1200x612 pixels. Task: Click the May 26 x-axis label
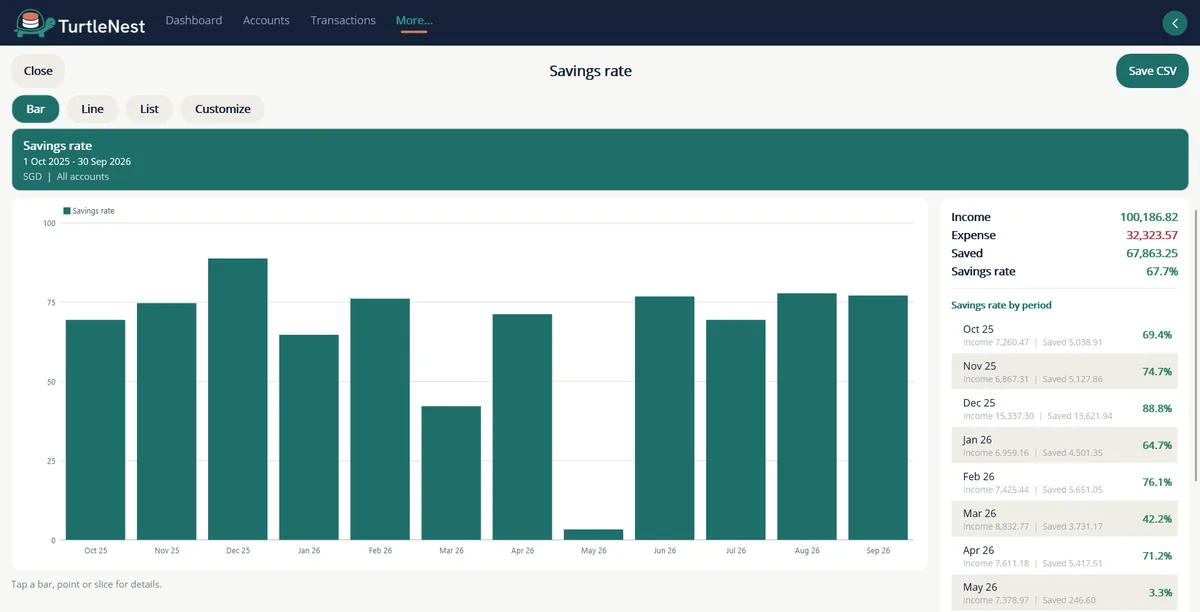click(593, 551)
